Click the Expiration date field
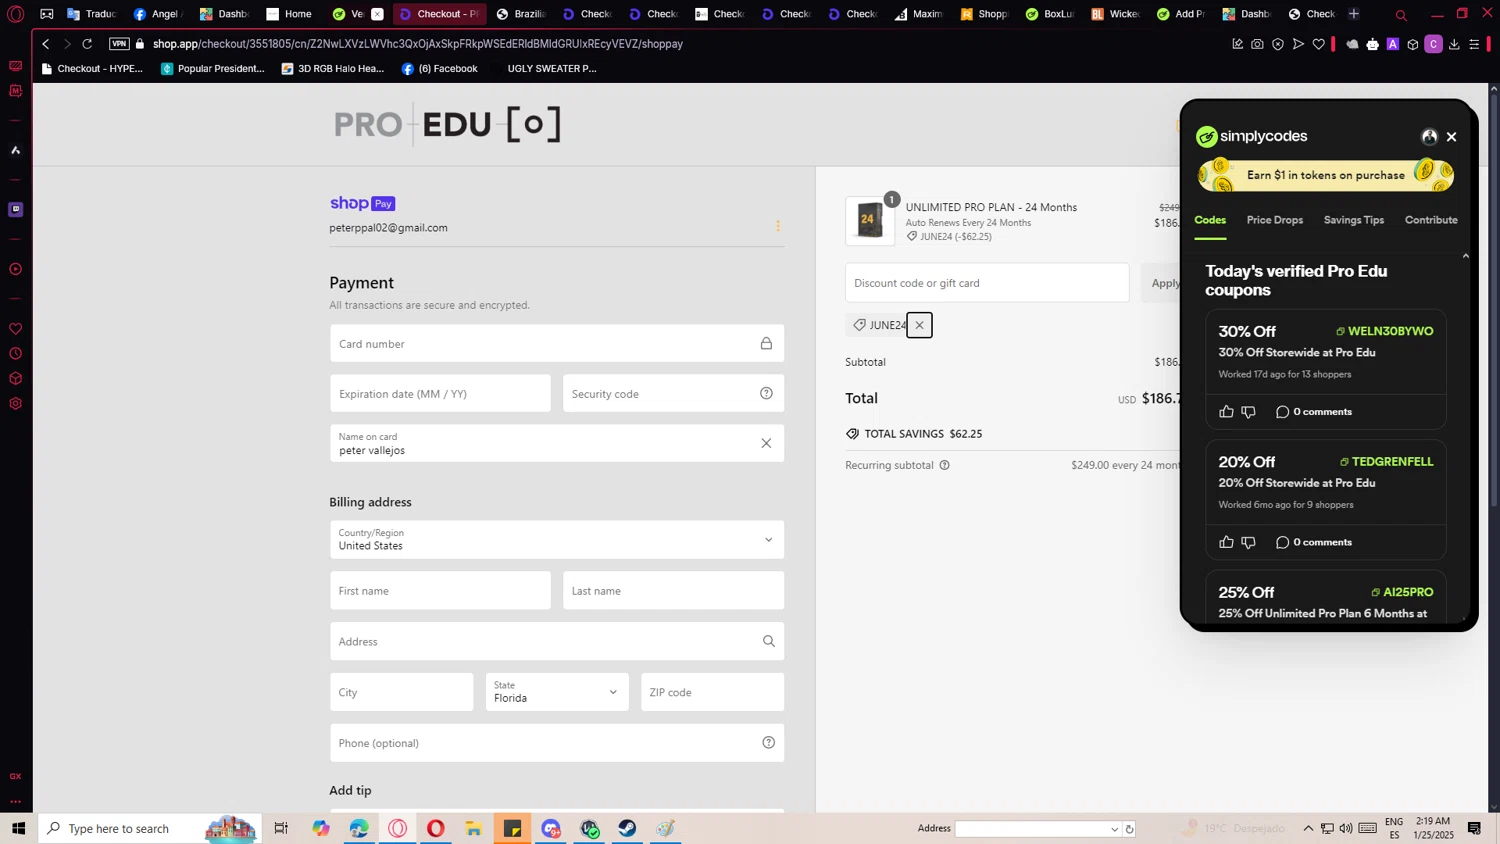Image resolution: width=1500 pixels, height=844 pixels. pos(440,394)
